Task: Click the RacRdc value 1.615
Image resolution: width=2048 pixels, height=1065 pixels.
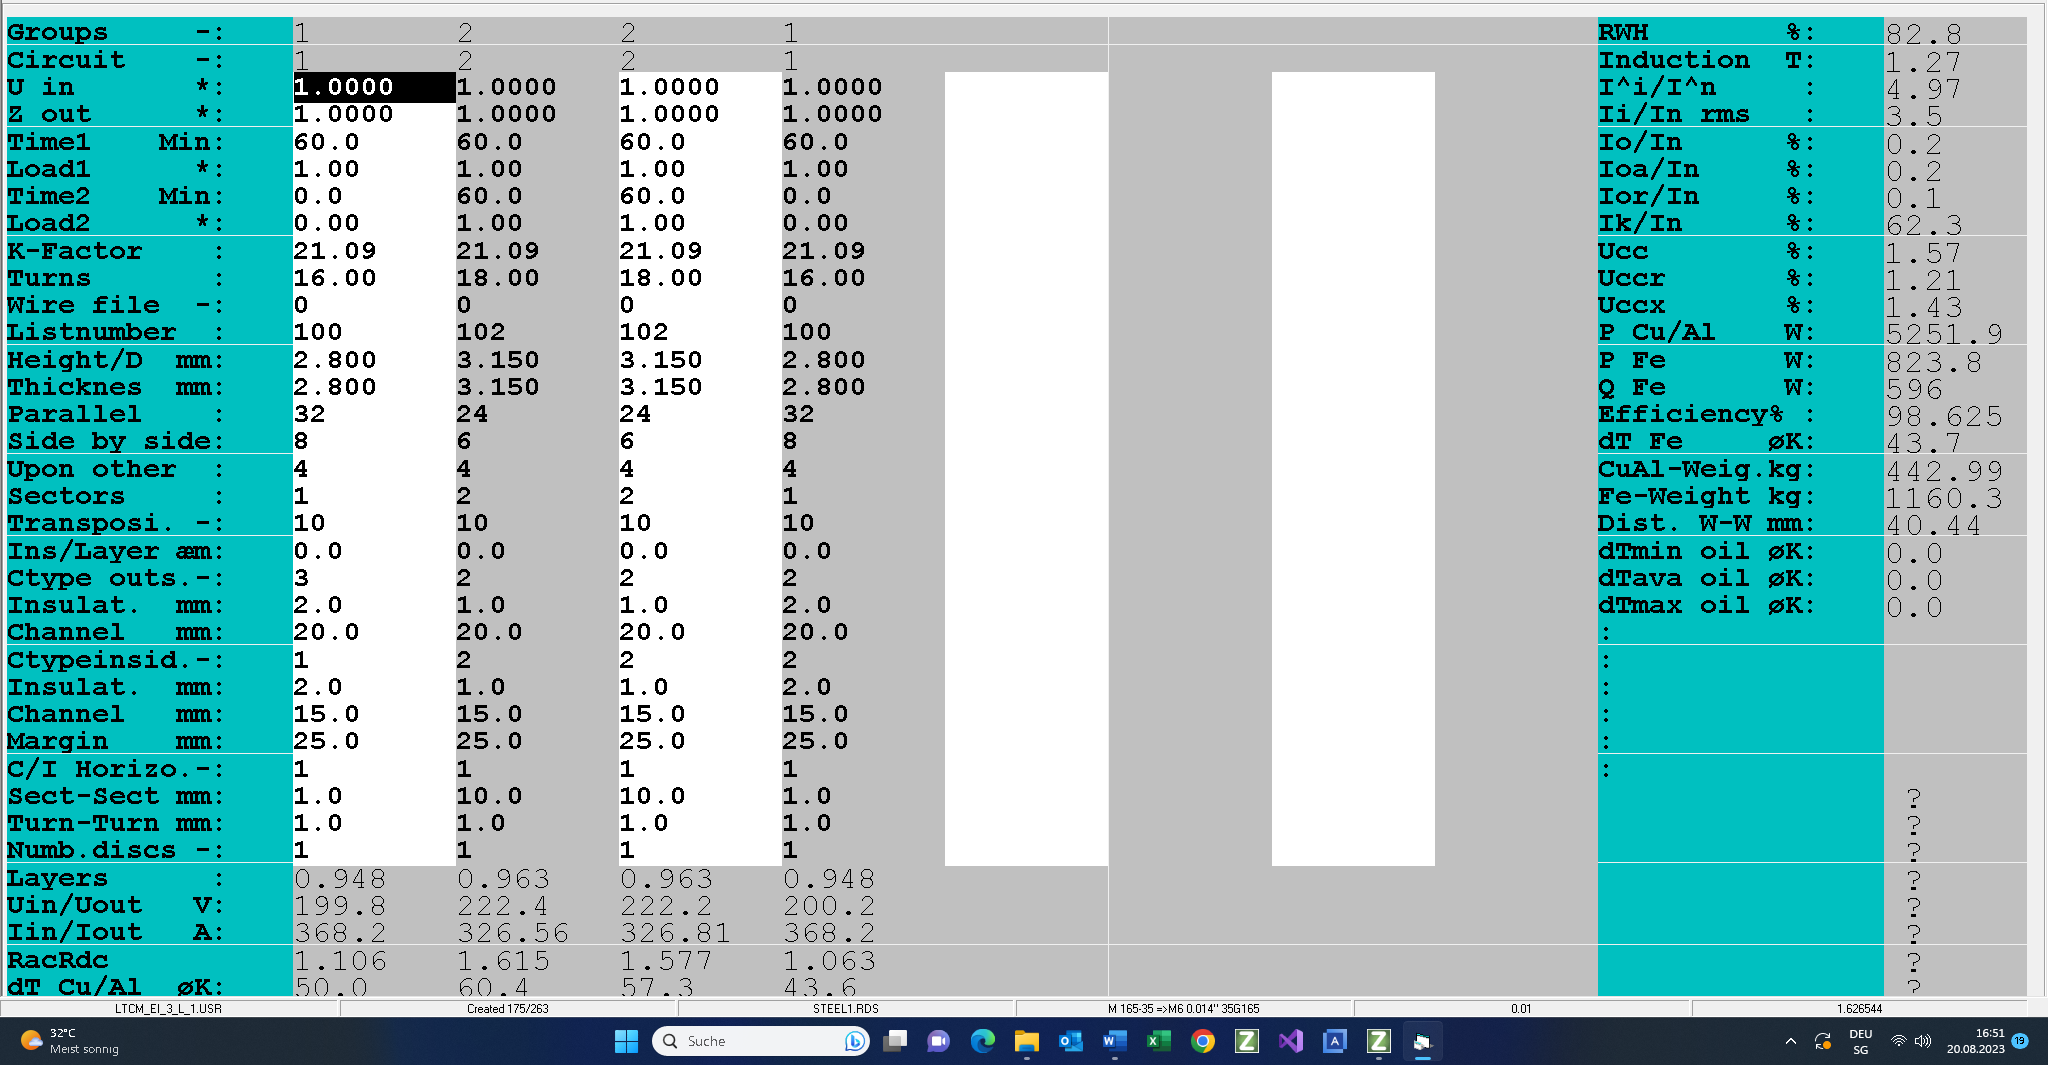Action: [503, 961]
